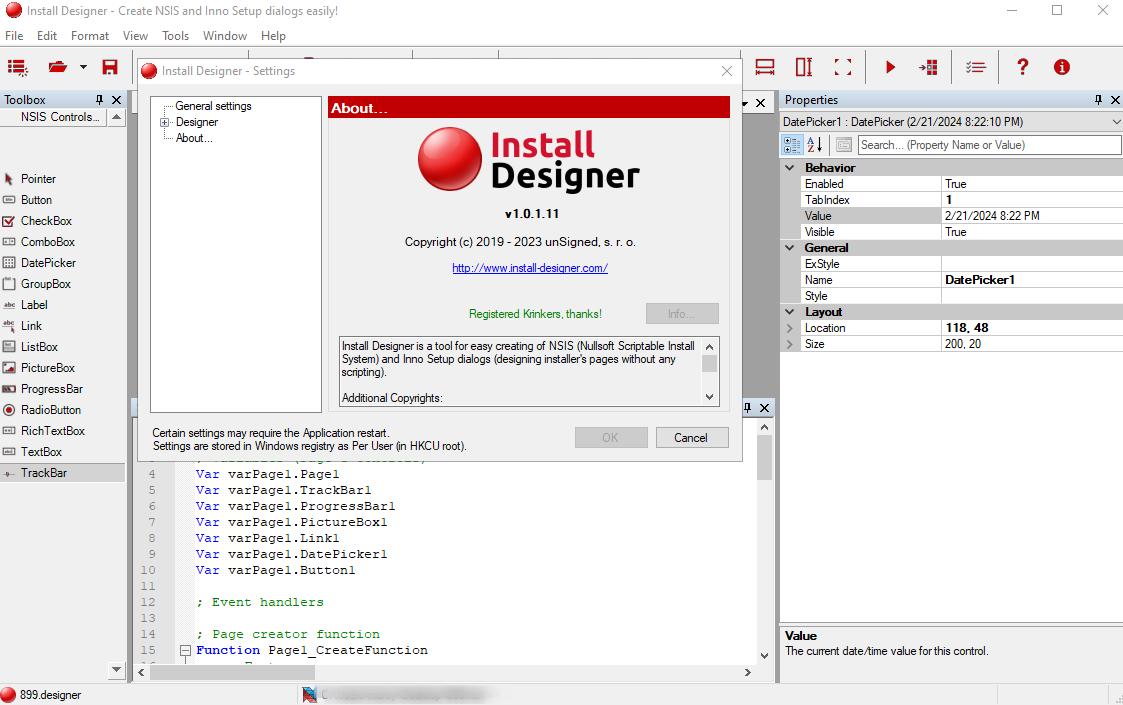This screenshot has width=1123, height=705.
Task: Click the fit-to-frame corners toolbar icon
Action: coord(843,67)
